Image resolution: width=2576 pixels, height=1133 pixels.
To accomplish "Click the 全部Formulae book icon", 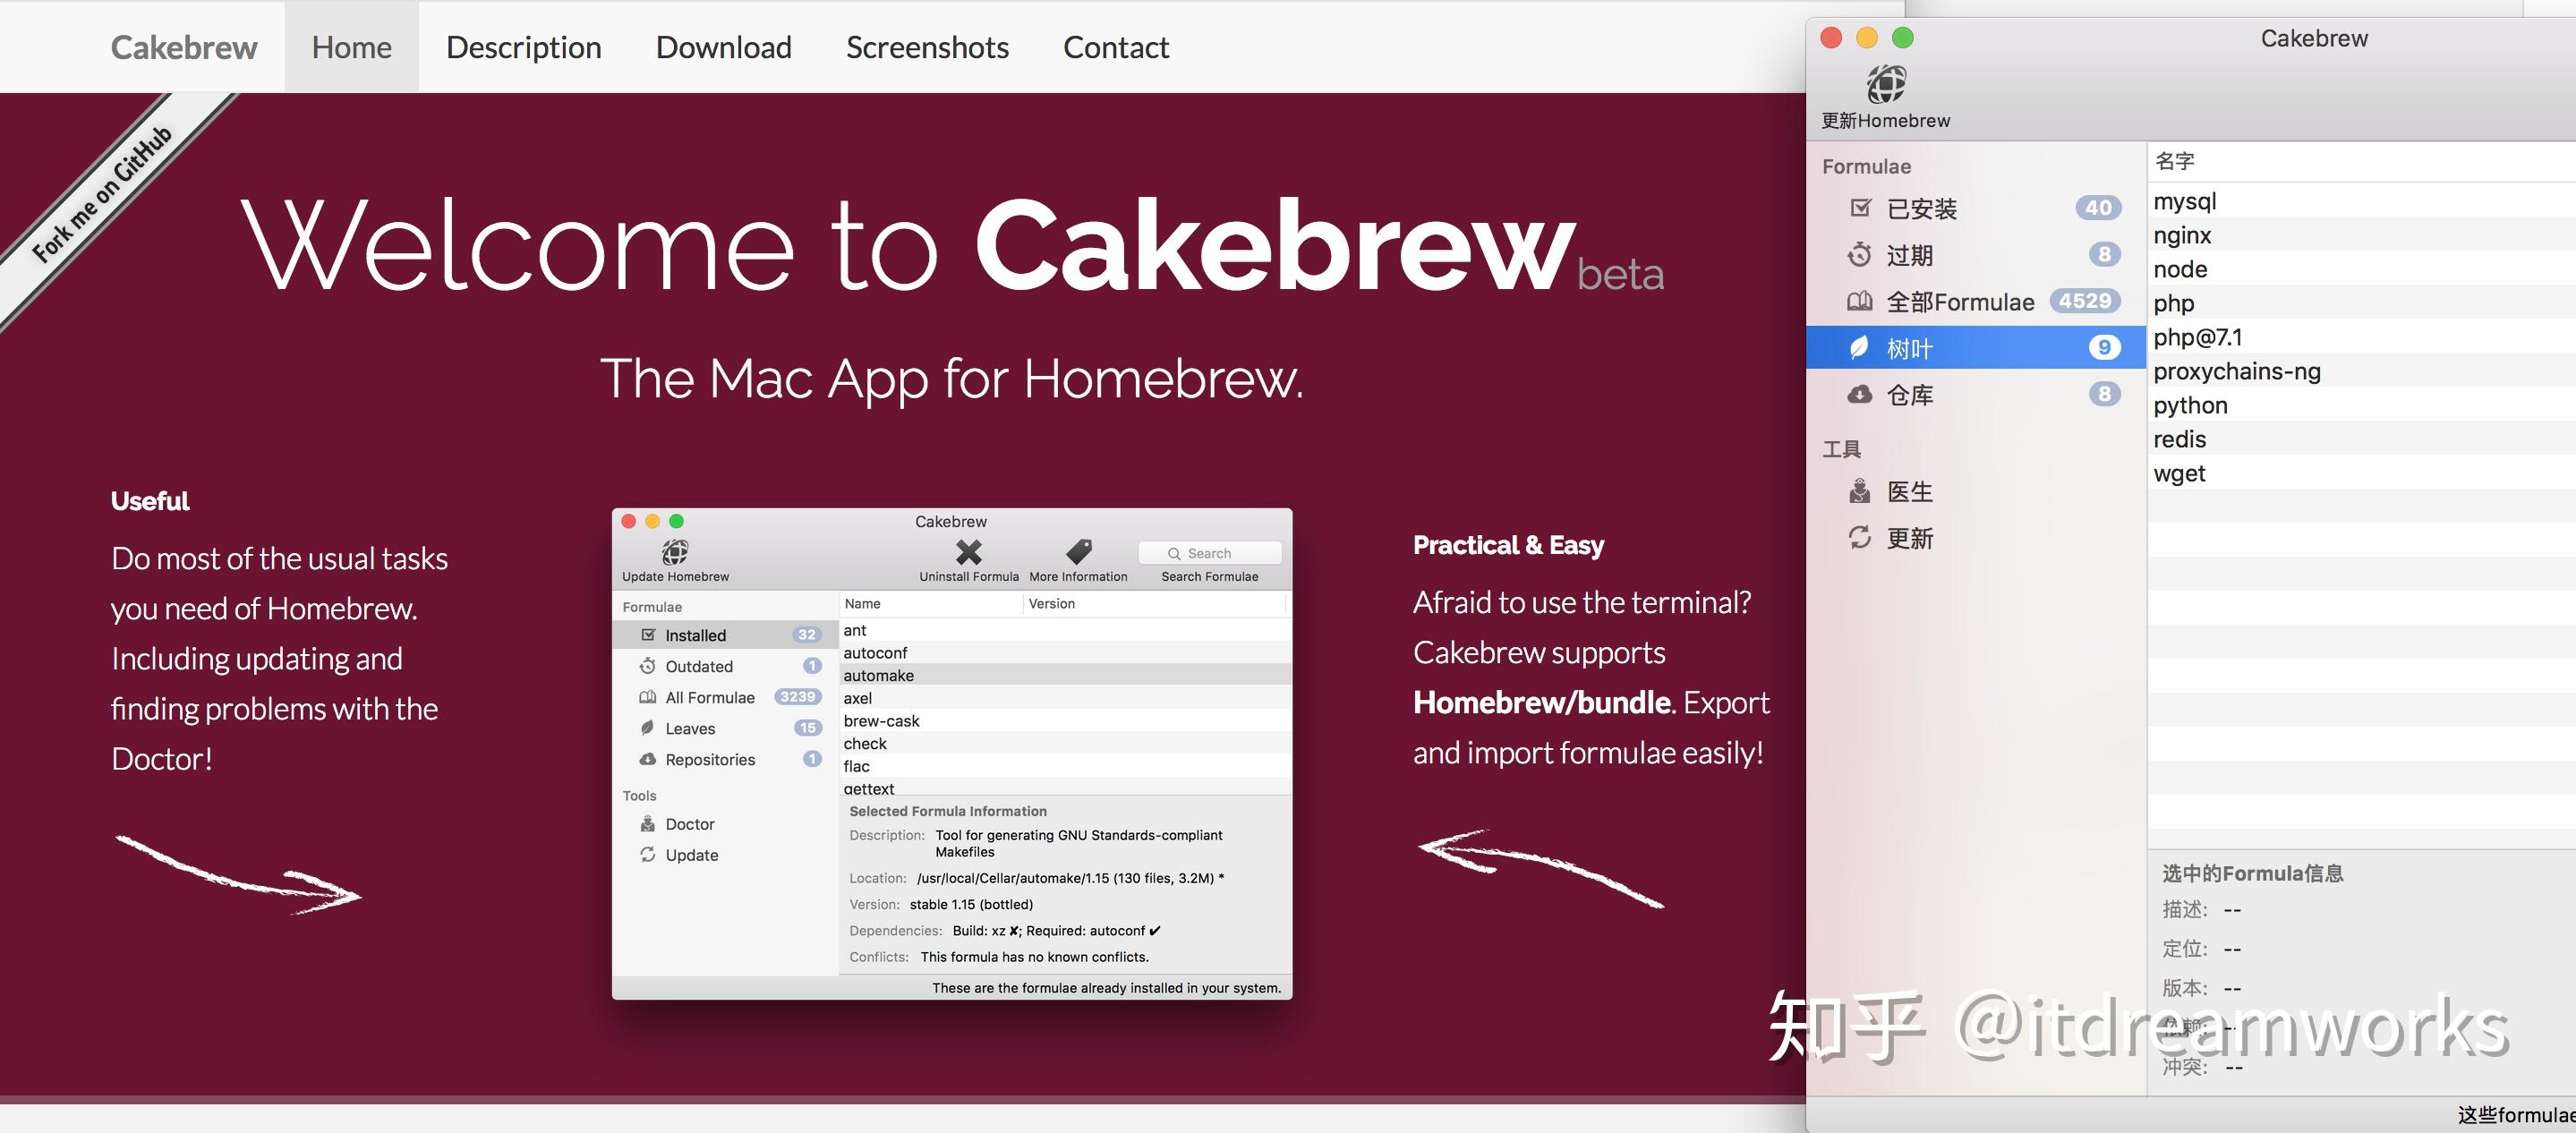I will pos(1859,301).
